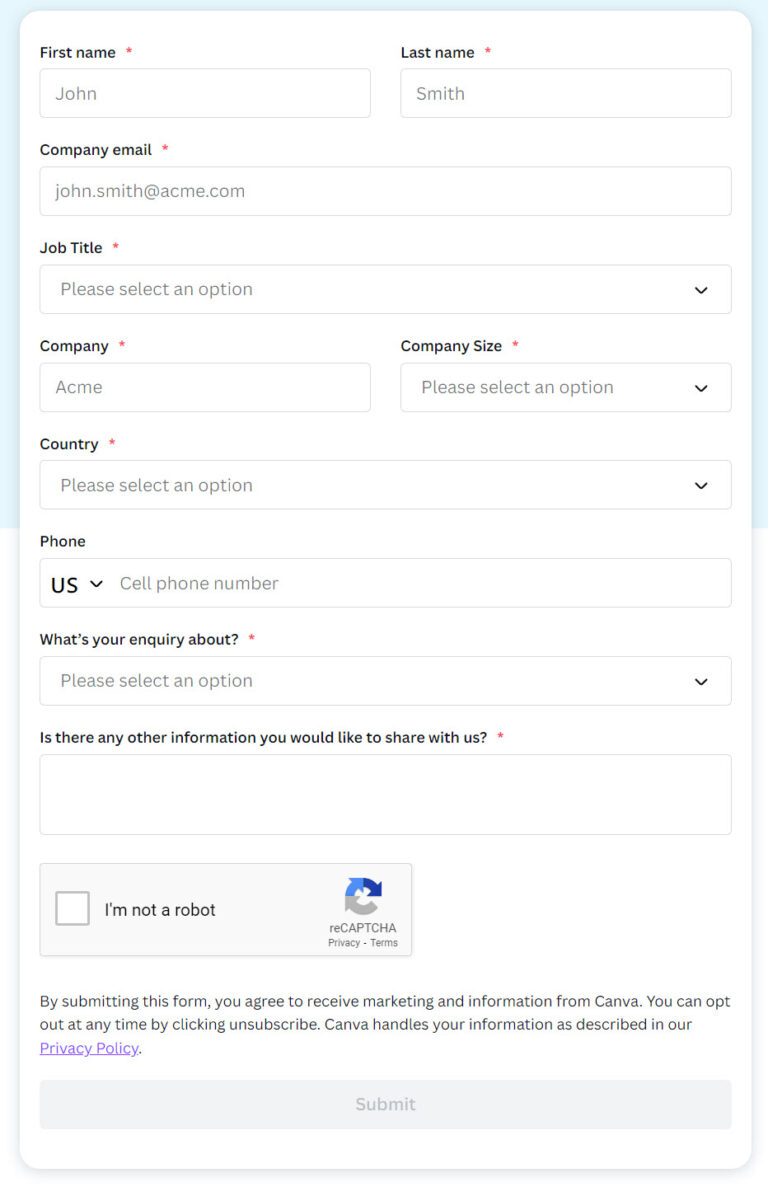
Task: Click the Company email field
Action: click(385, 191)
